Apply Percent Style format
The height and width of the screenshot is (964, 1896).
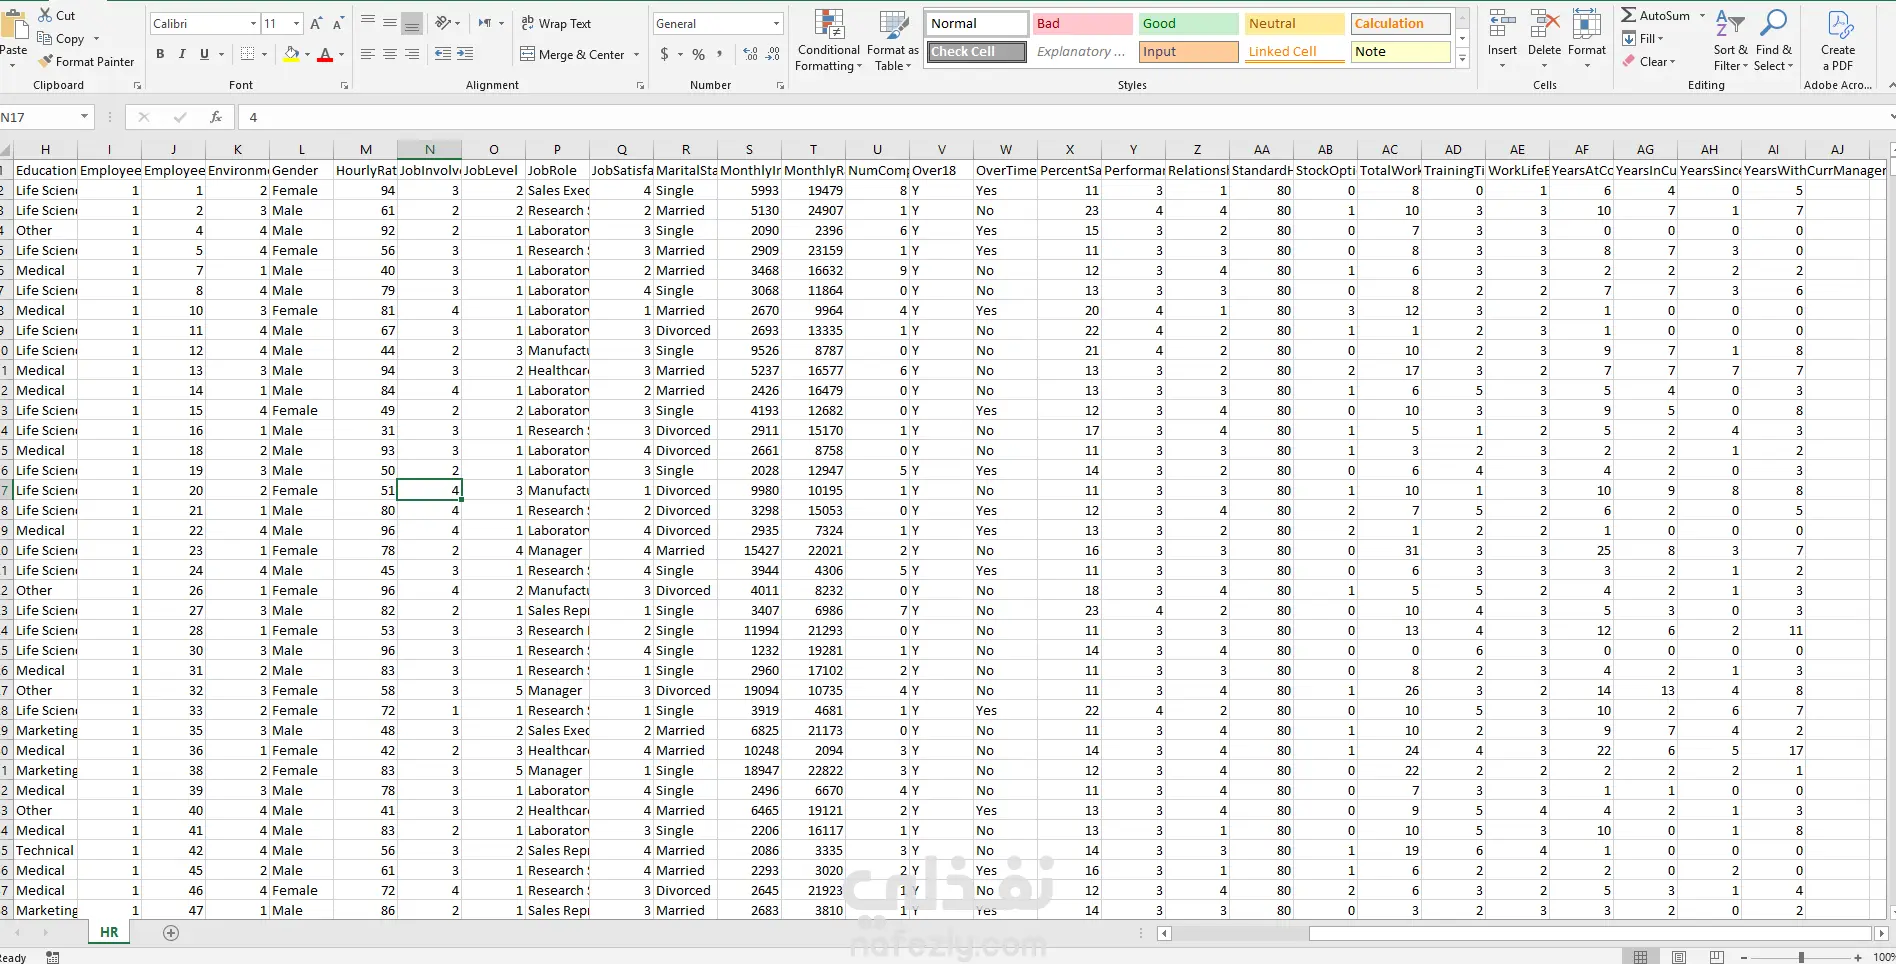(x=698, y=54)
